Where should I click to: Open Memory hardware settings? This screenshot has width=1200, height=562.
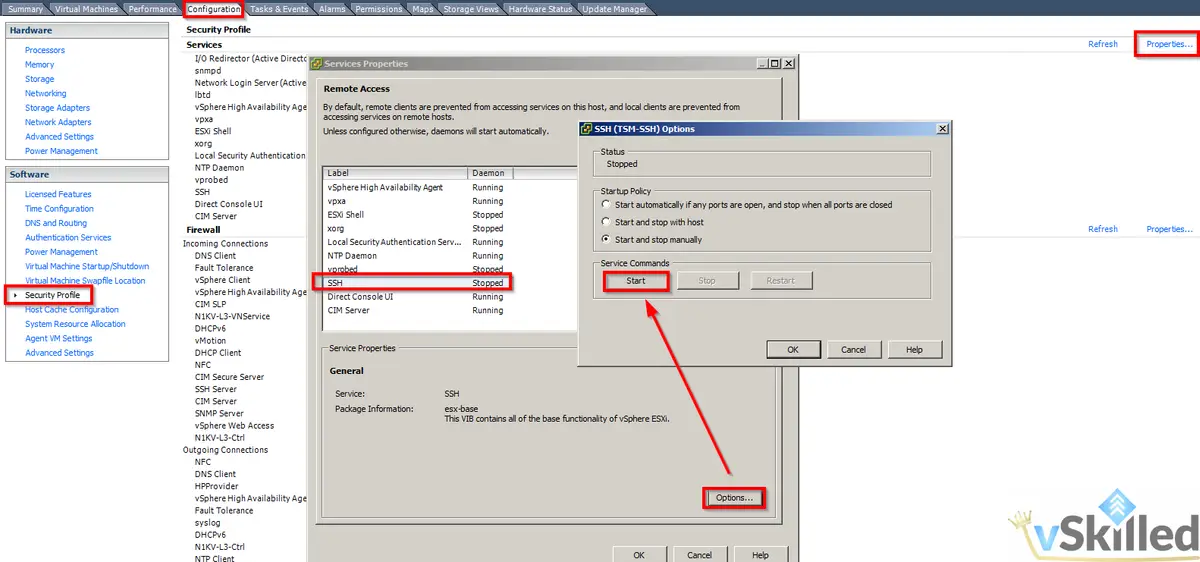coord(40,65)
